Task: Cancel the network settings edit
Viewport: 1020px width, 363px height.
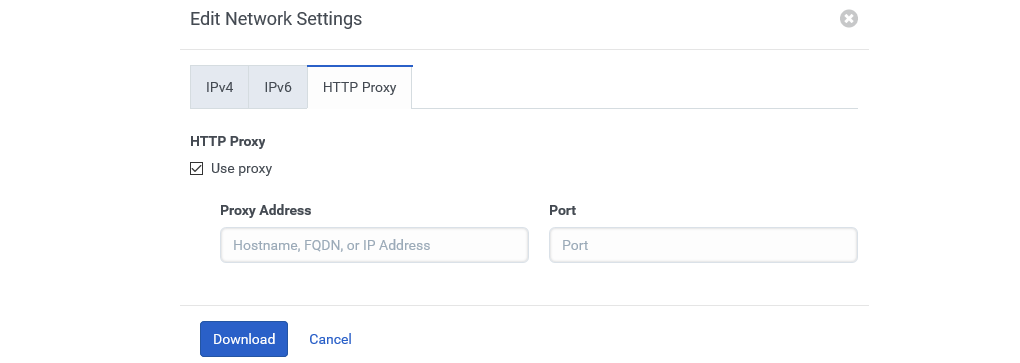Action: pyautogui.click(x=330, y=339)
